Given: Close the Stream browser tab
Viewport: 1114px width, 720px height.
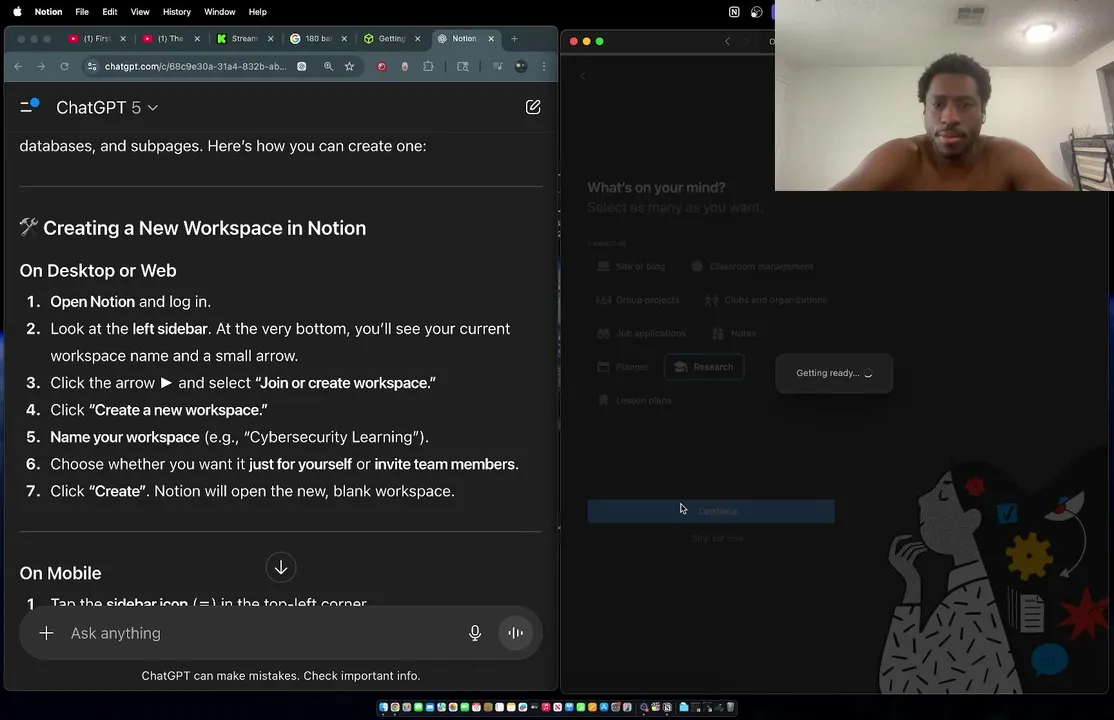Looking at the screenshot, I should pos(271,38).
